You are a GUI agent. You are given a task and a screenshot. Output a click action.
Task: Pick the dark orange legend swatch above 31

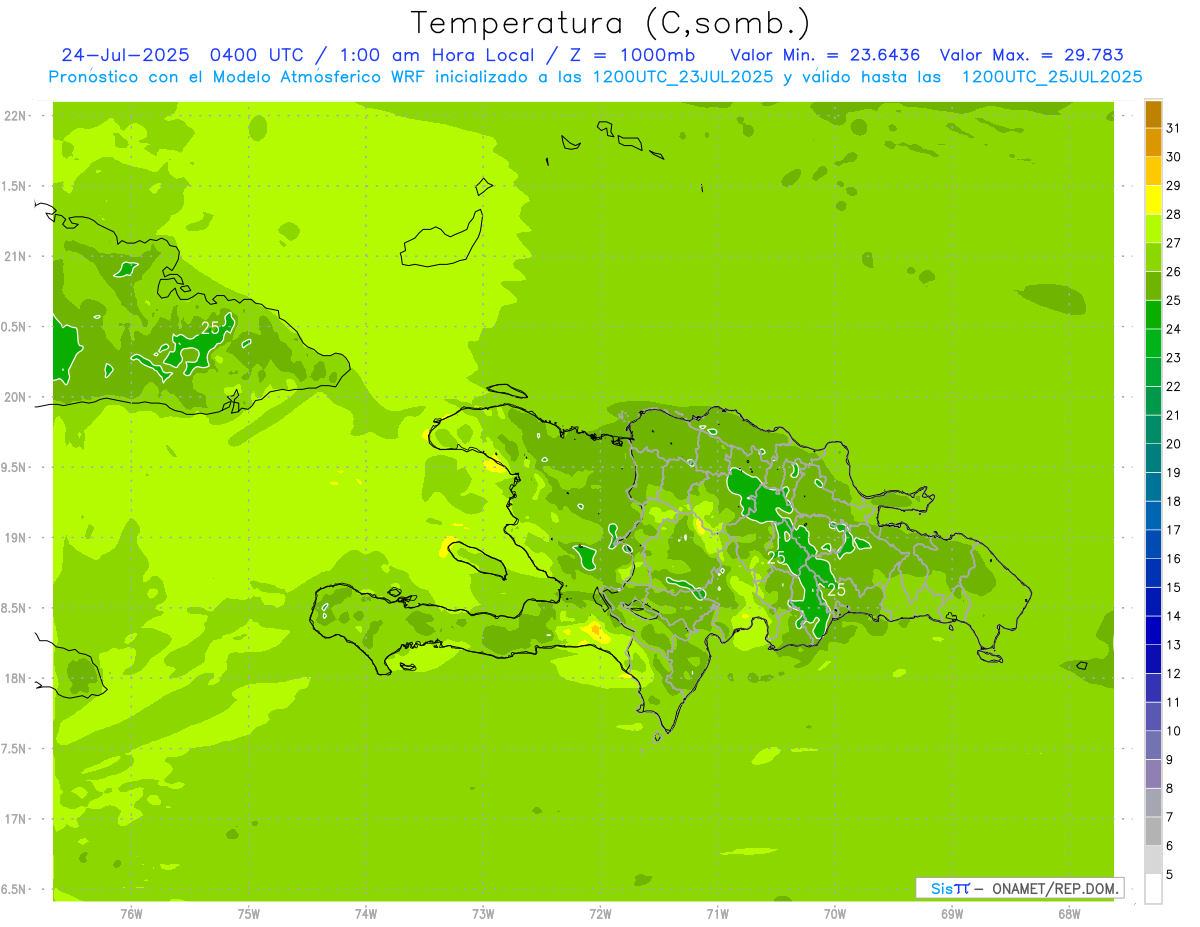point(1153,114)
